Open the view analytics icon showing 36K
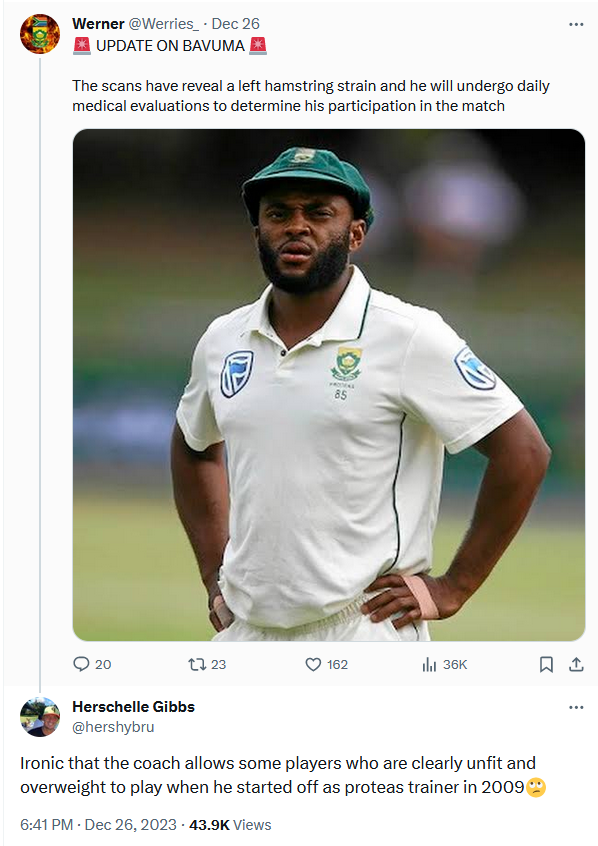Viewport: 598px width, 846px height. (x=428, y=664)
